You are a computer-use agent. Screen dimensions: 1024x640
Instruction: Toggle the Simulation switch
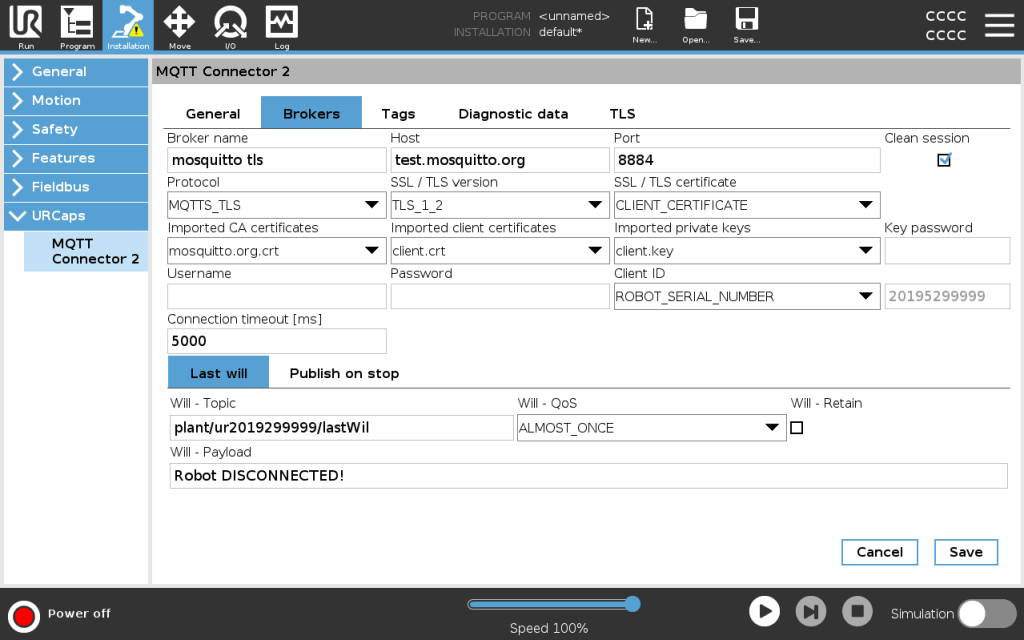986,613
